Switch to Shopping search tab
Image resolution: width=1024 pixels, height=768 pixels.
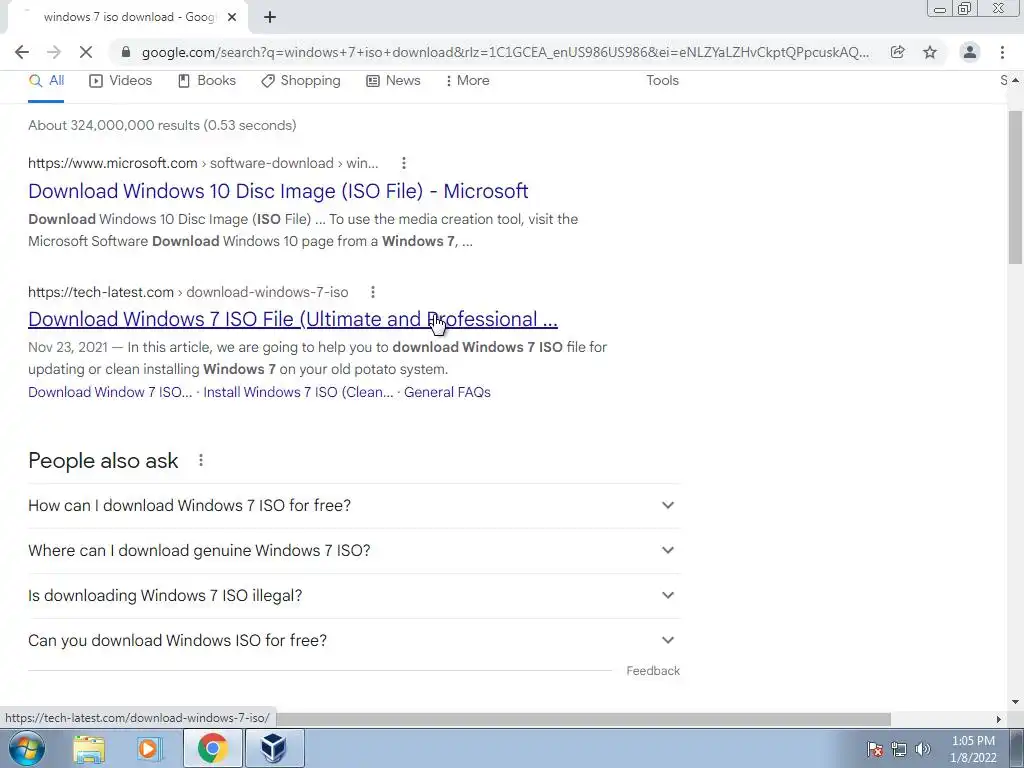[x=300, y=80]
